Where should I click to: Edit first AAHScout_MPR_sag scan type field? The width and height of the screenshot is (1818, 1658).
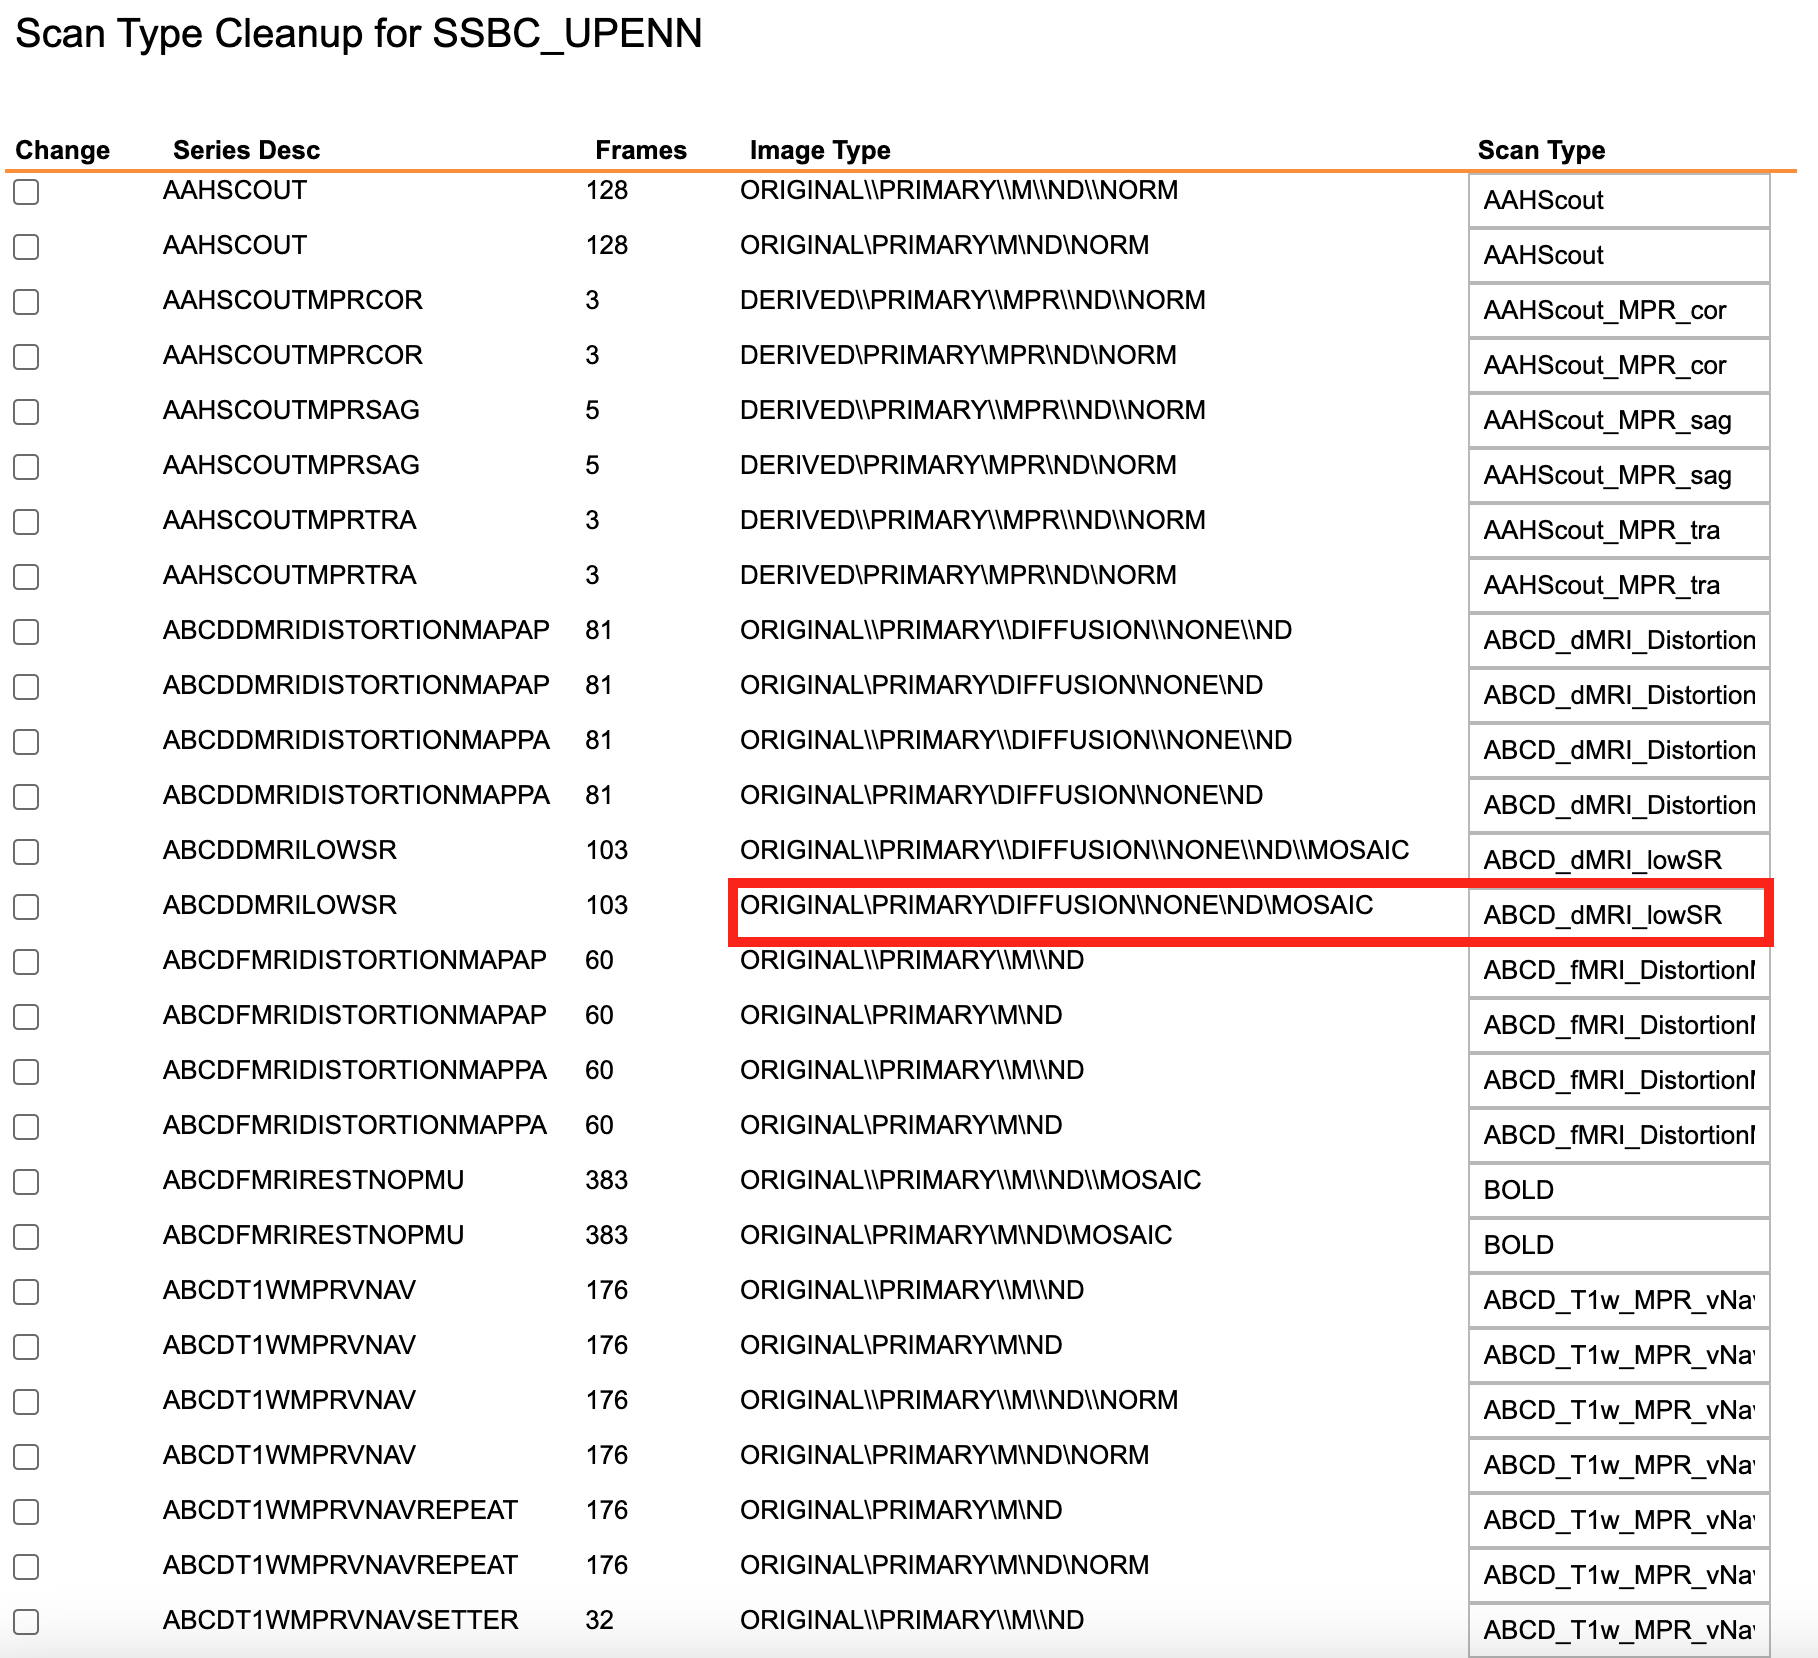(x=1619, y=420)
